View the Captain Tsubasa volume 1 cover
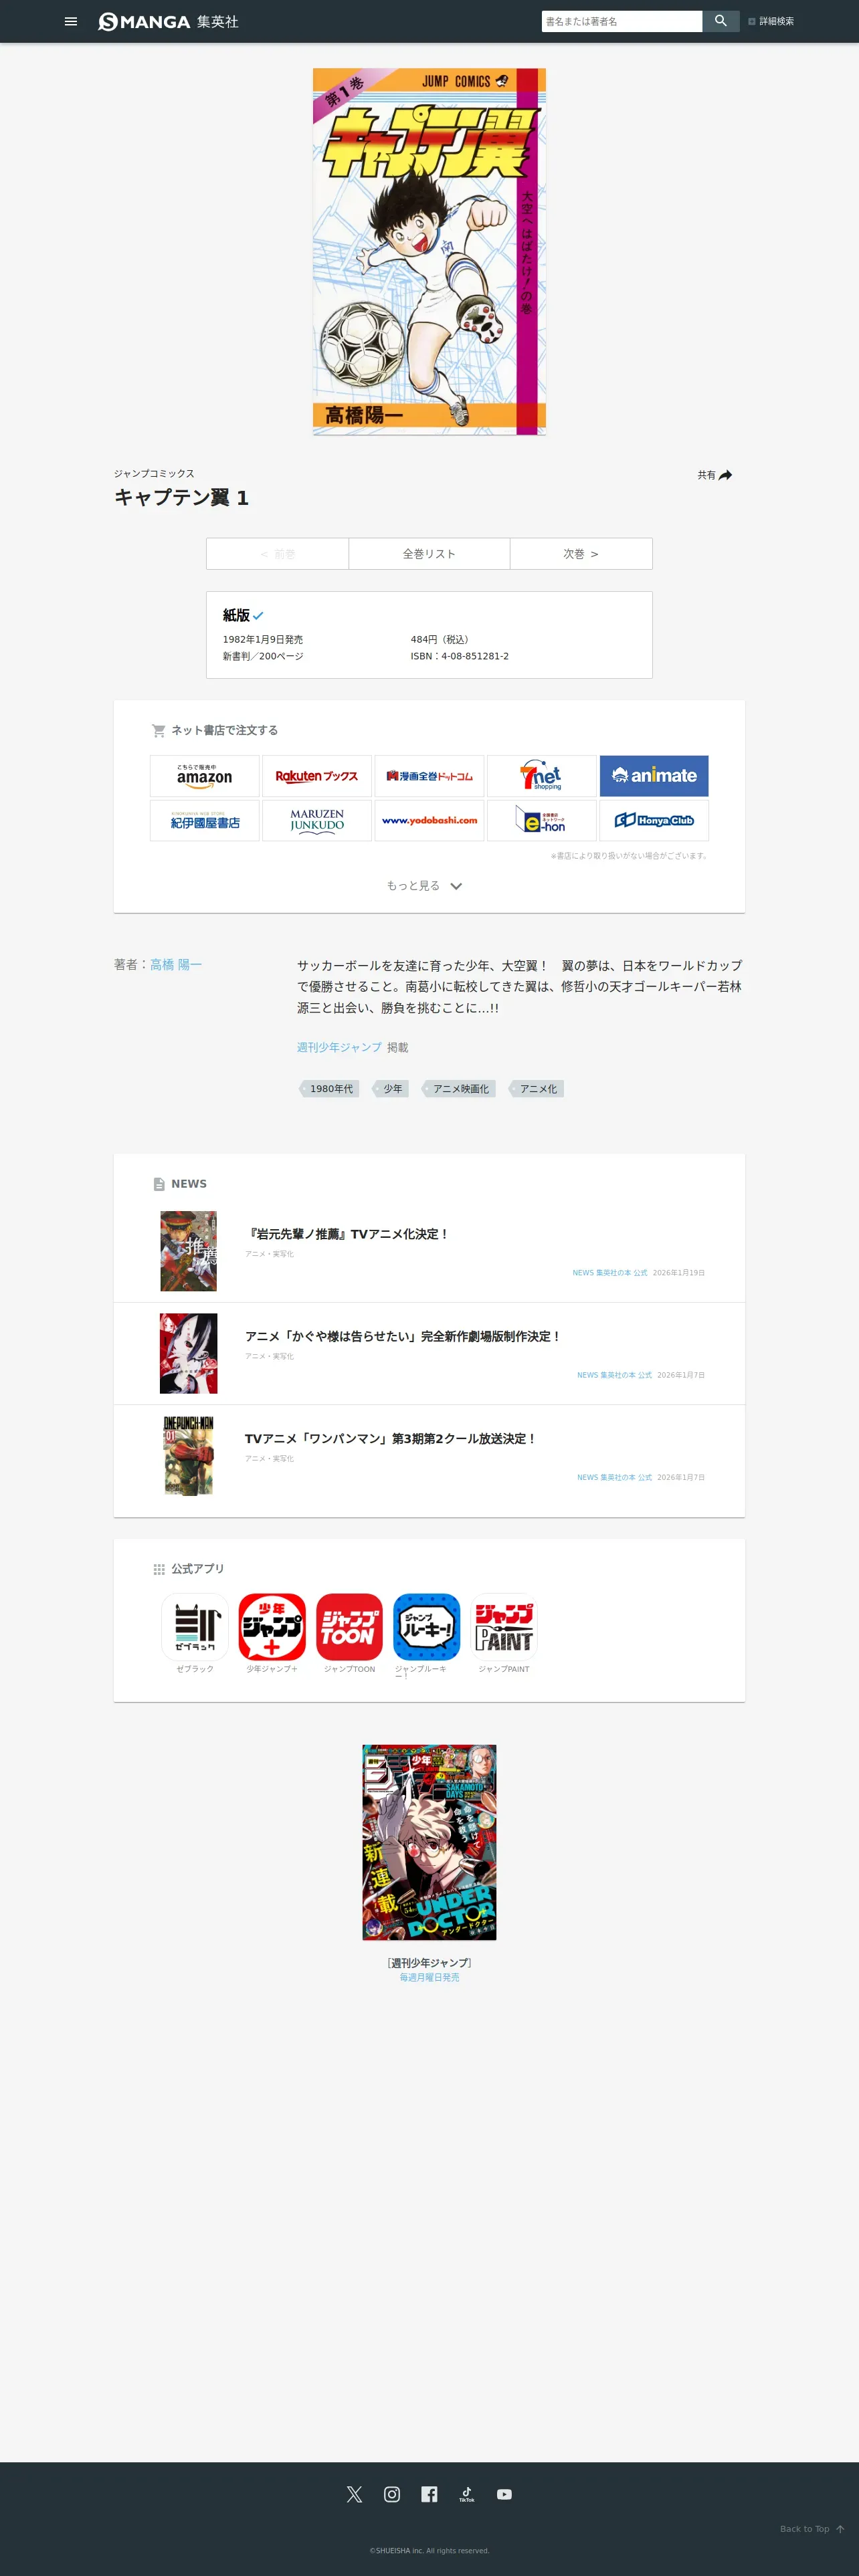The image size is (859, 2576). [429, 252]
